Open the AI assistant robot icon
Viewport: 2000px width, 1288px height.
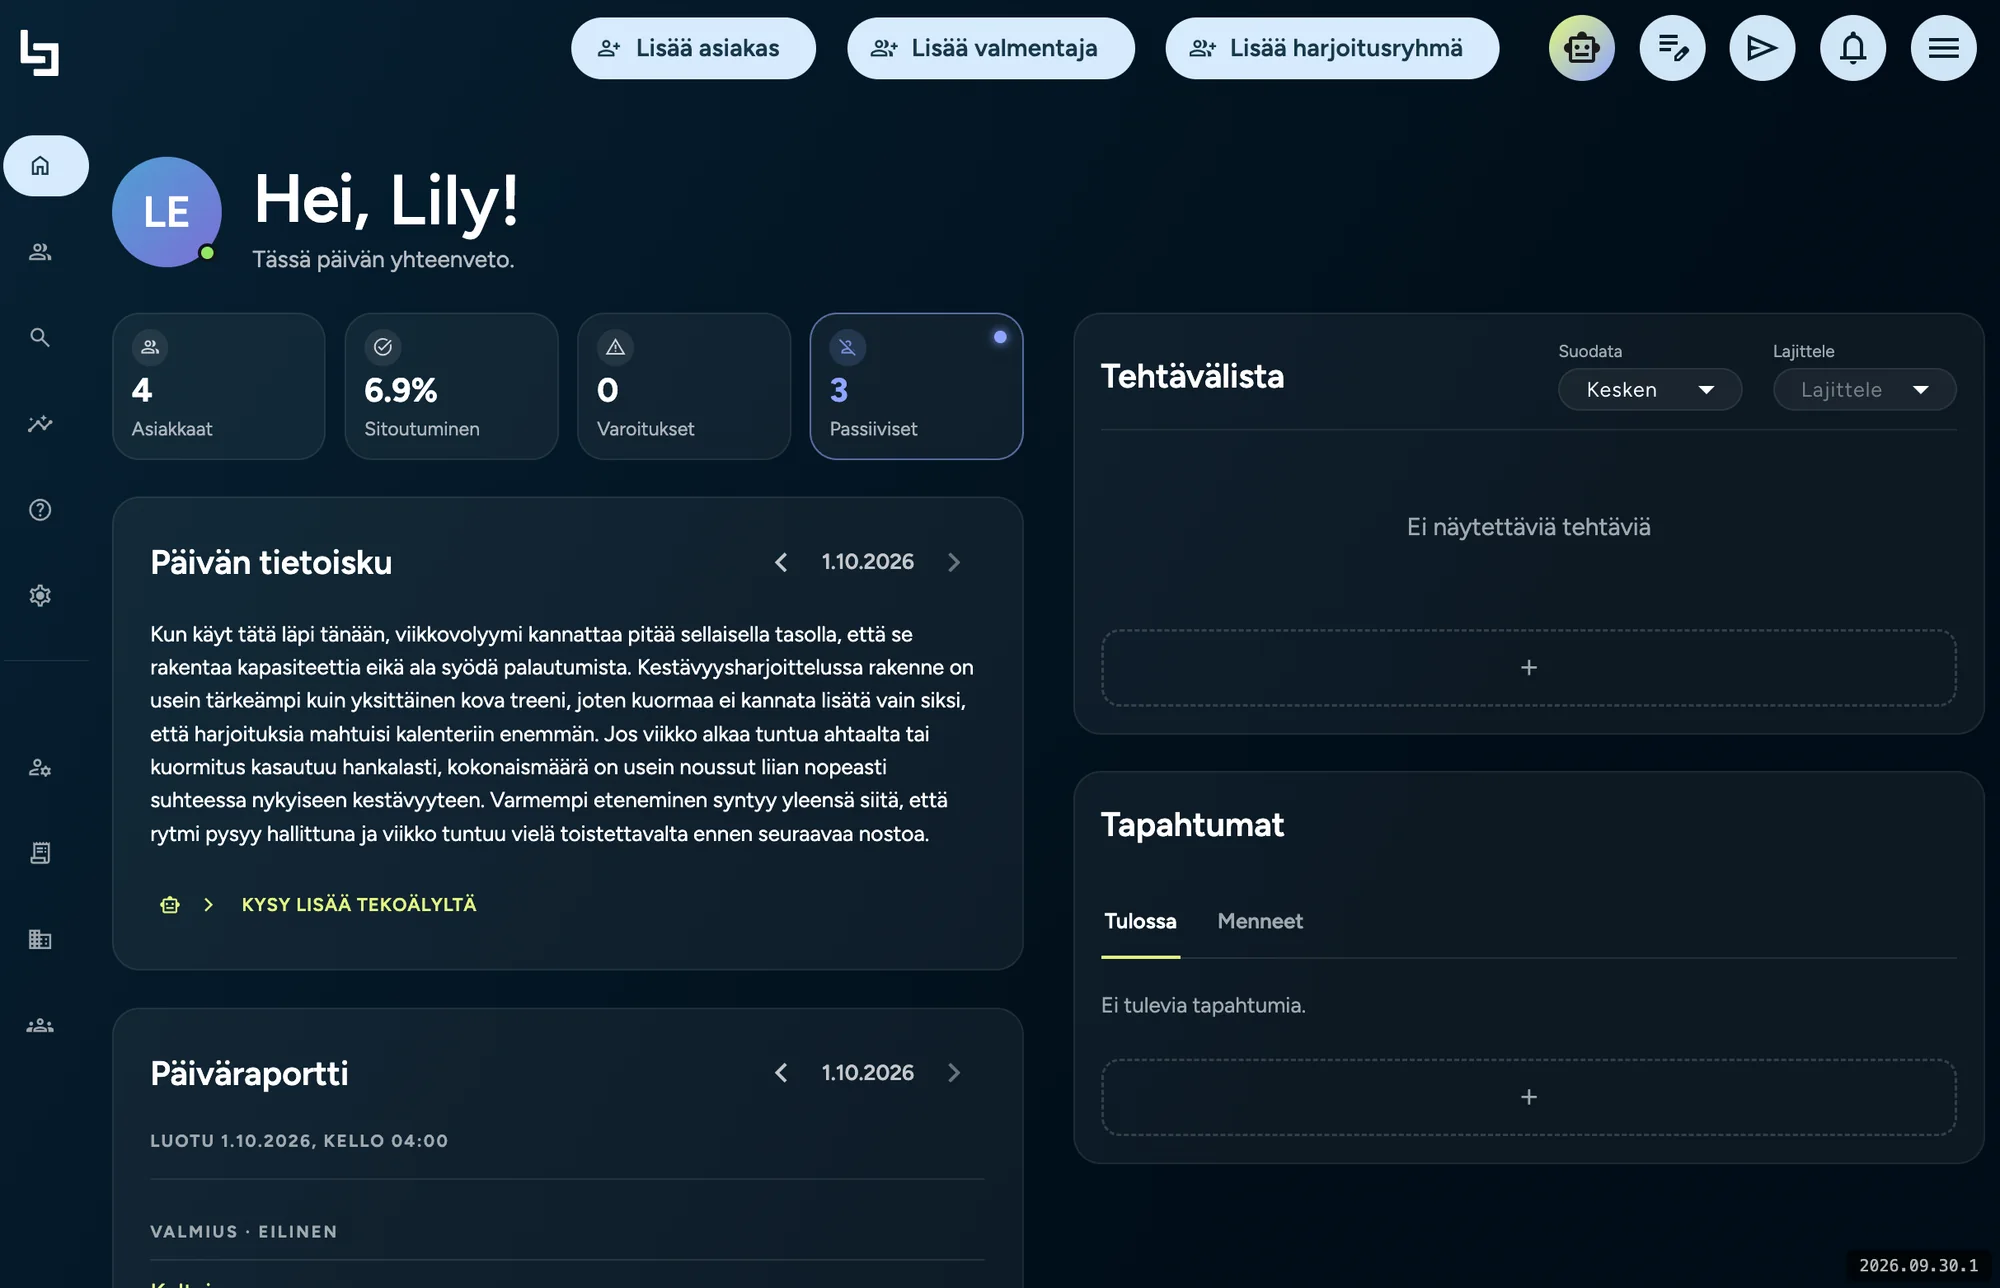[1581, 48]
